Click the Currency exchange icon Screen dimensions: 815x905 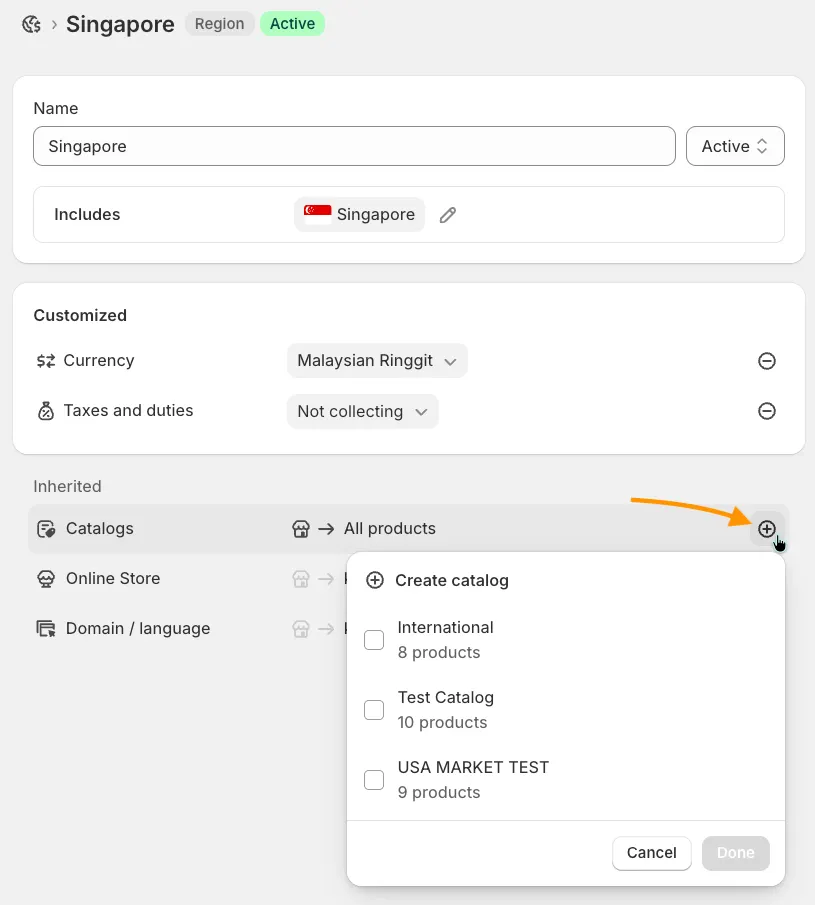point(45,361)
